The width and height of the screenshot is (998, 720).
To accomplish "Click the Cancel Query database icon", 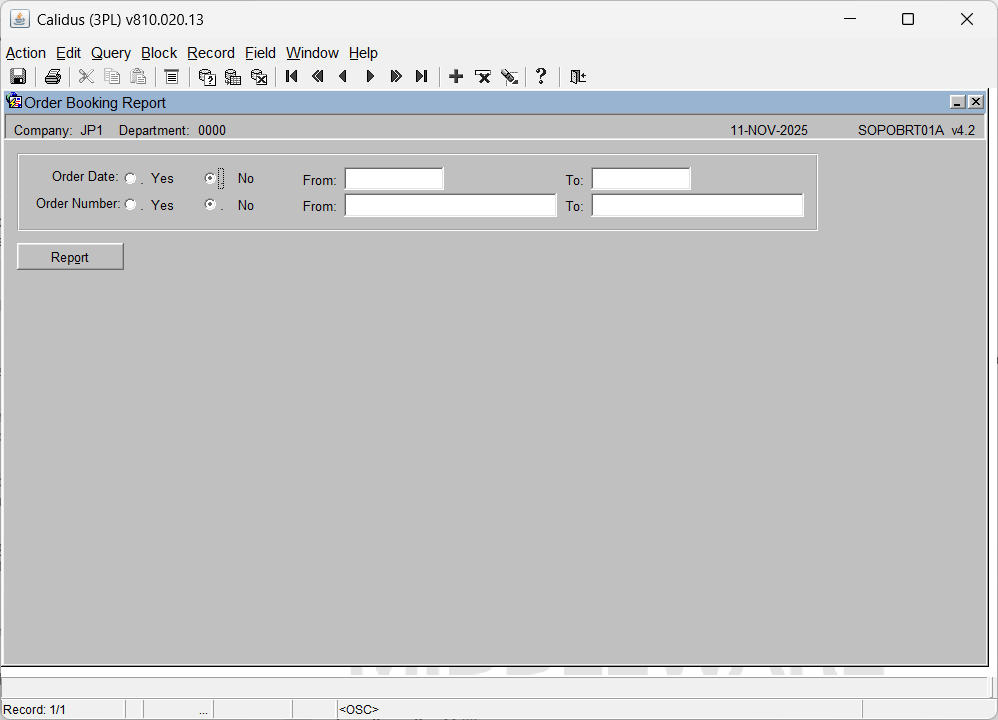I will [259, 77].
